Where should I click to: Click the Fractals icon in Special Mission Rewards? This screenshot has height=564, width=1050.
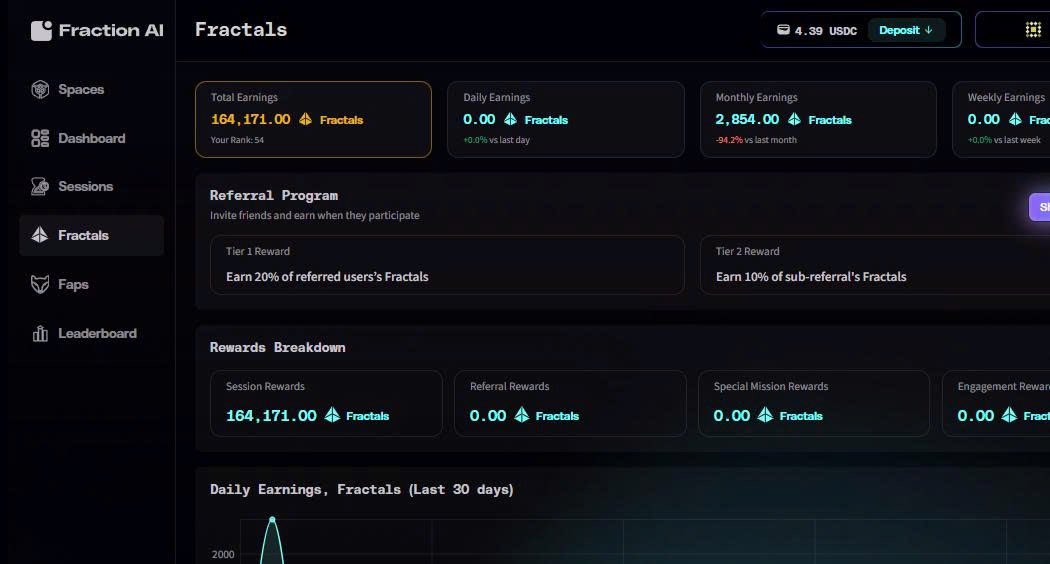[x=765, y=415]
